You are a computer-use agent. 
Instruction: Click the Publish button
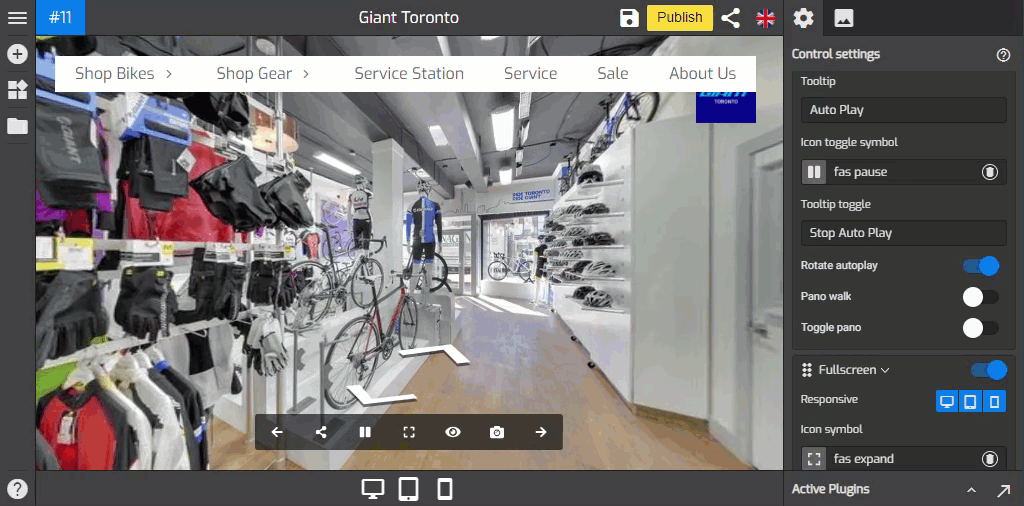tap(680, 18)
